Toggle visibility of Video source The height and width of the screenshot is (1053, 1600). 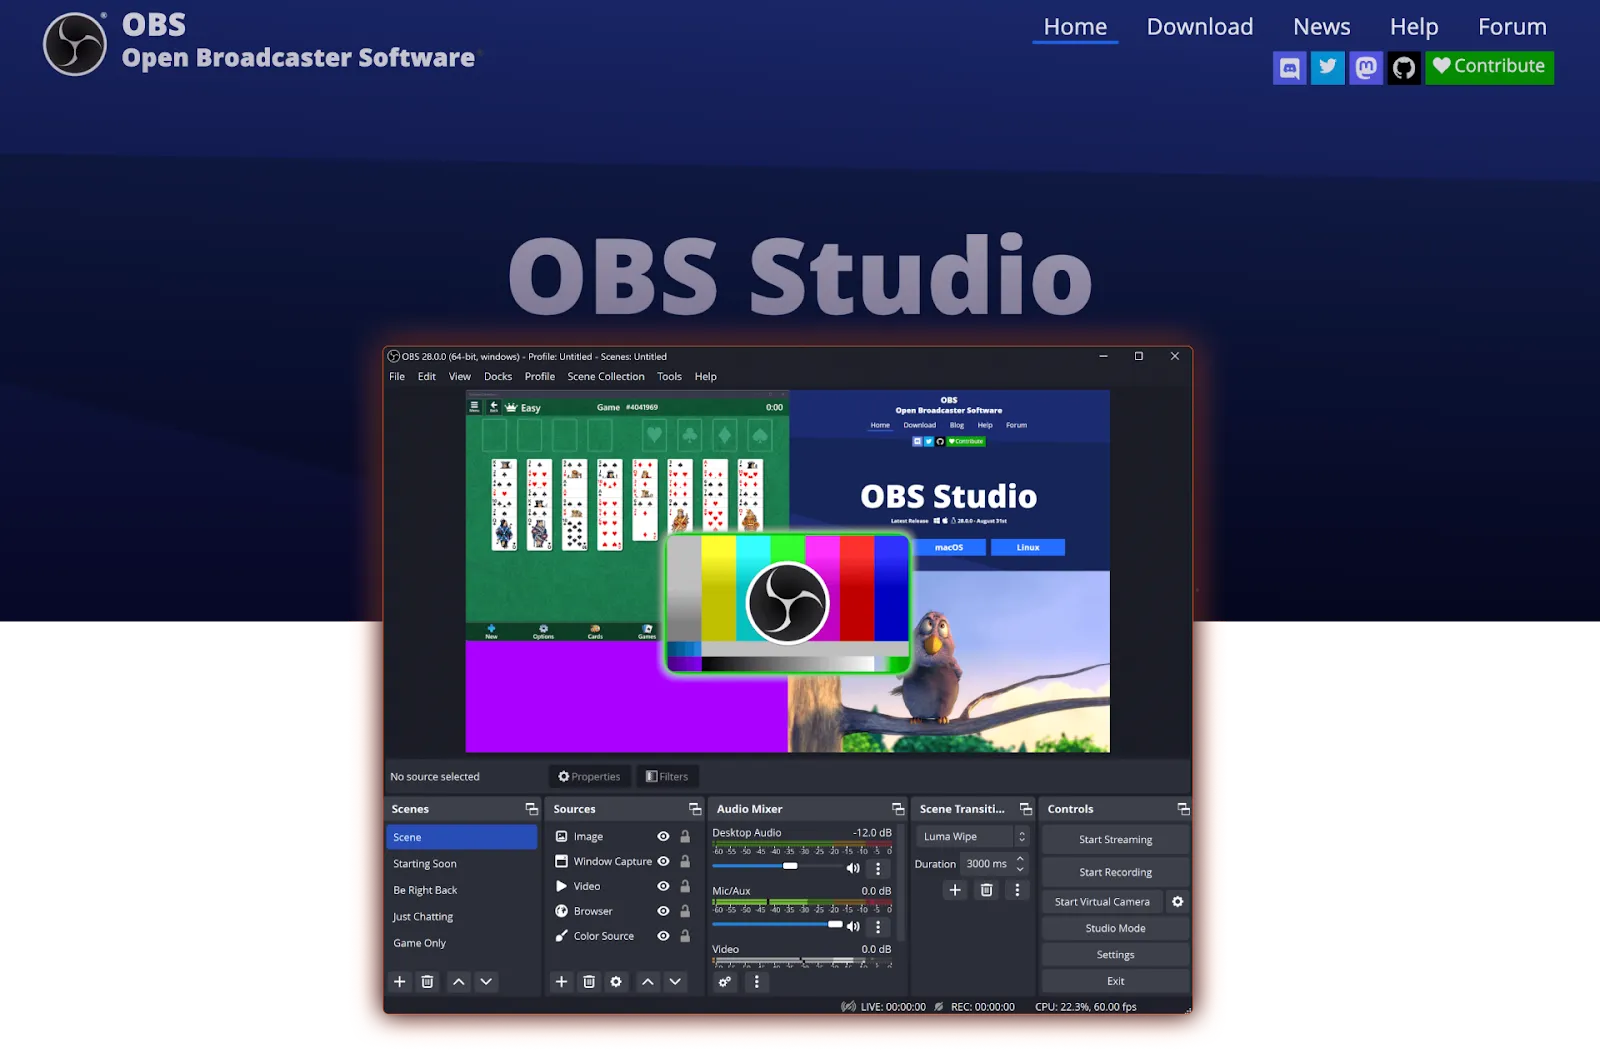[x=663, y=887]
